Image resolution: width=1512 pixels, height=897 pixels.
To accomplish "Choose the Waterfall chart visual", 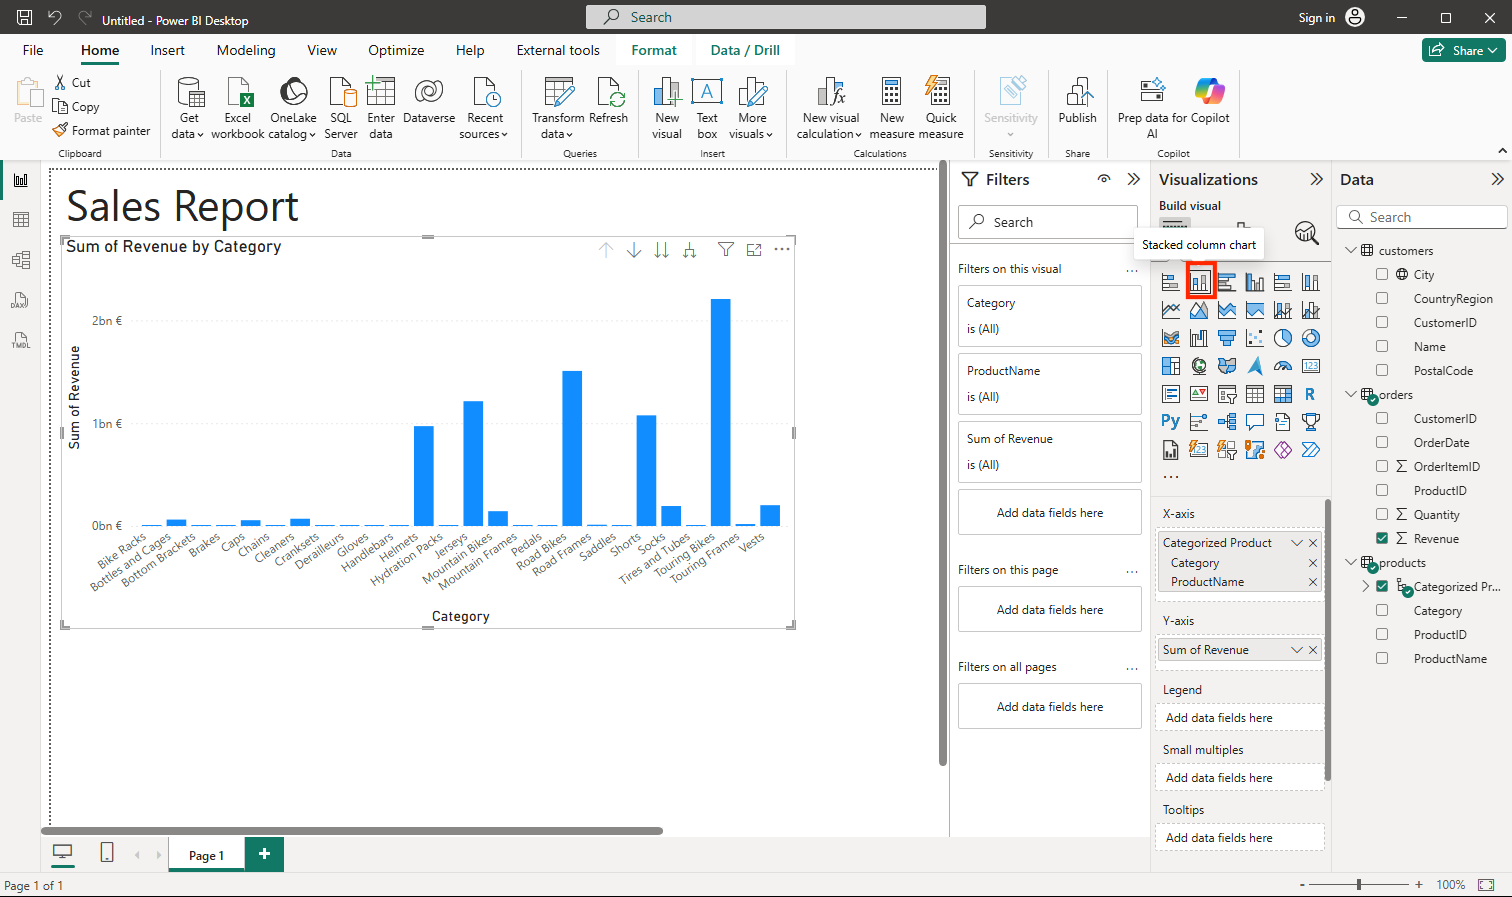I will click(1199, 338).
